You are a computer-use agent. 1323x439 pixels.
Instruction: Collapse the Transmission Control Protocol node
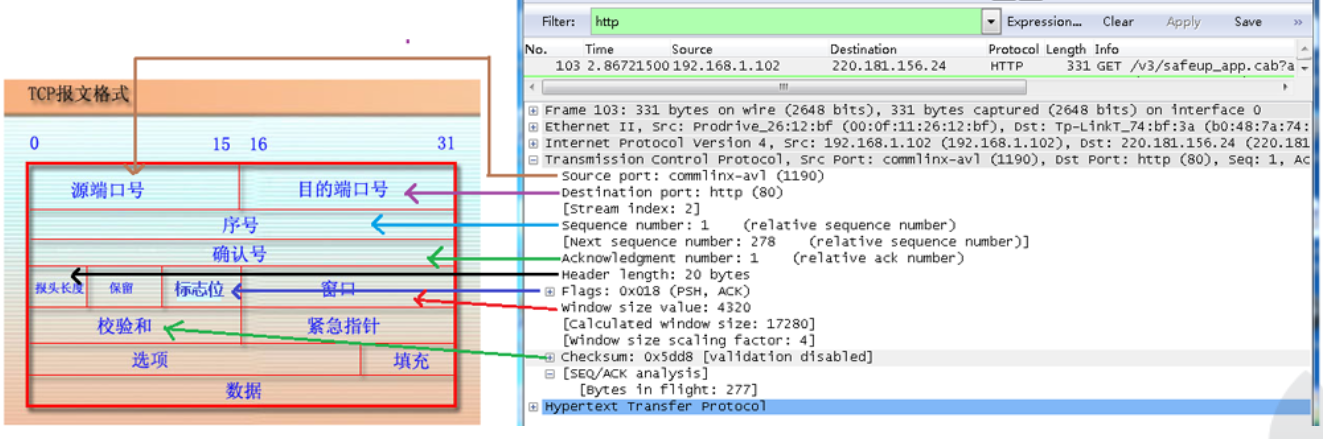[x=534, y=160]
